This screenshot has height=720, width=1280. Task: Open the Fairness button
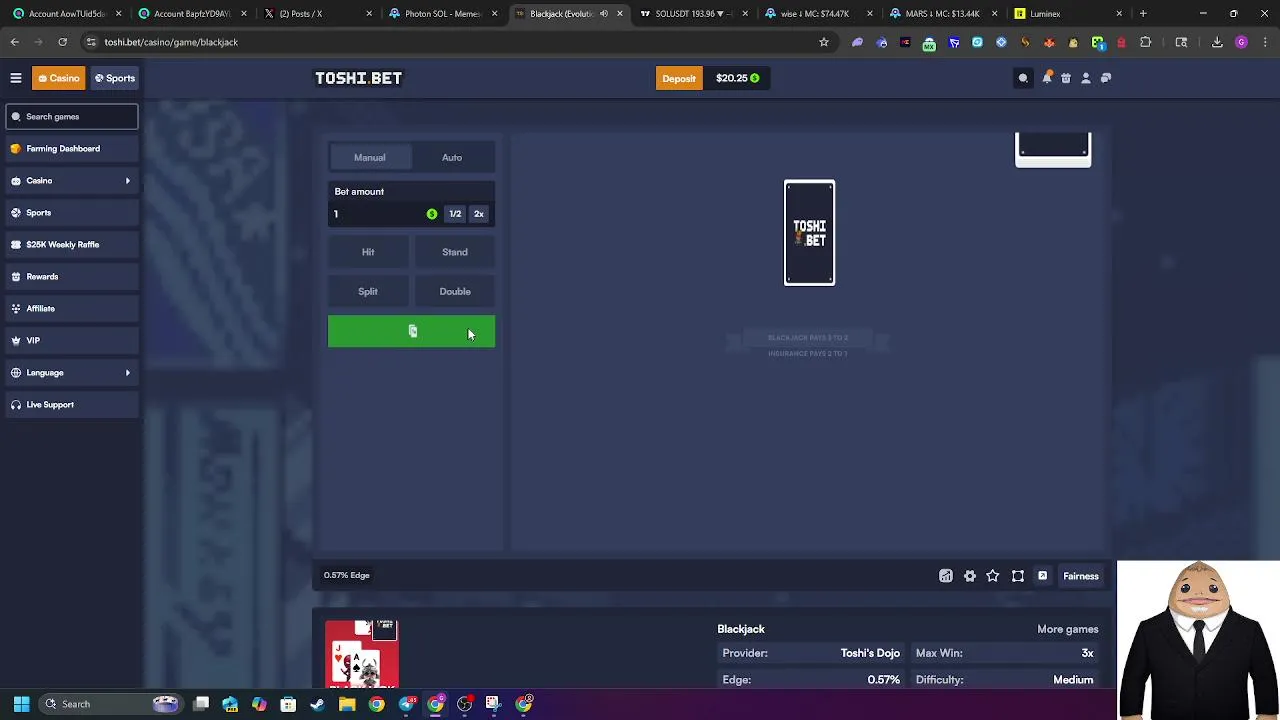pos(1080,576)
